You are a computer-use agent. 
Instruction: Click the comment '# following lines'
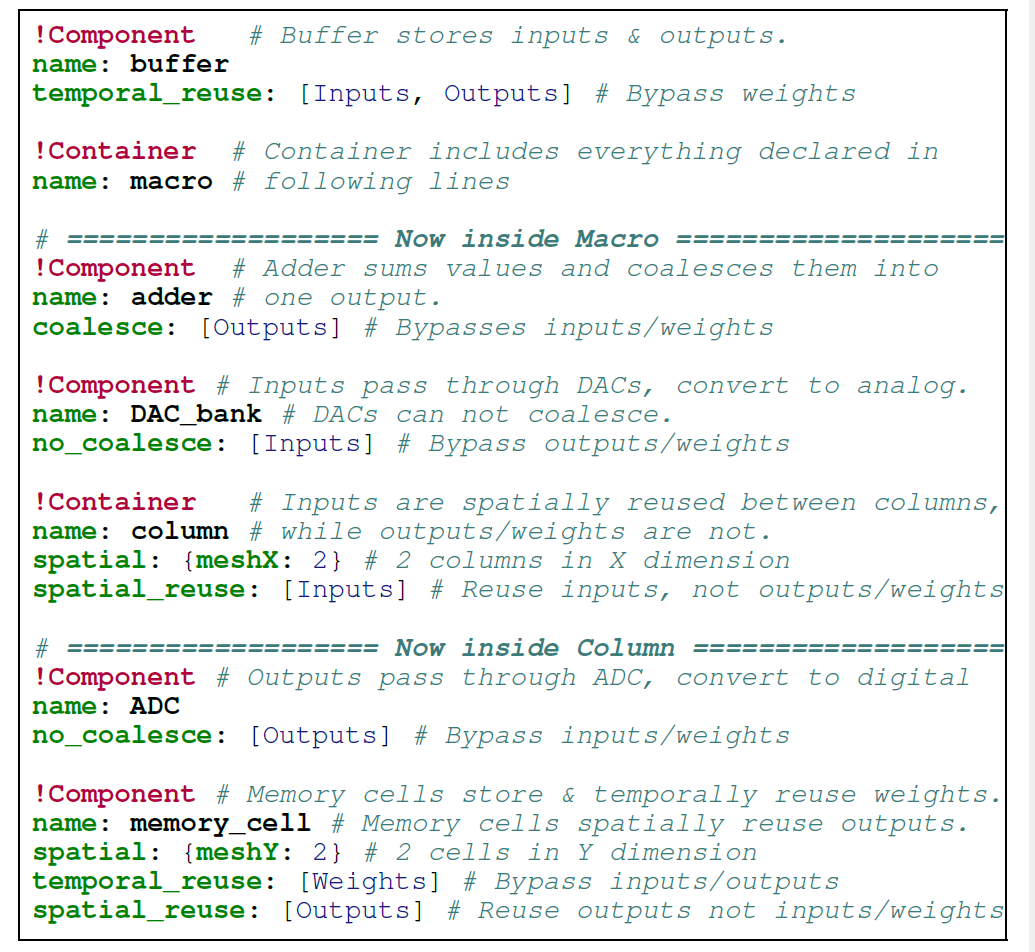372,181
